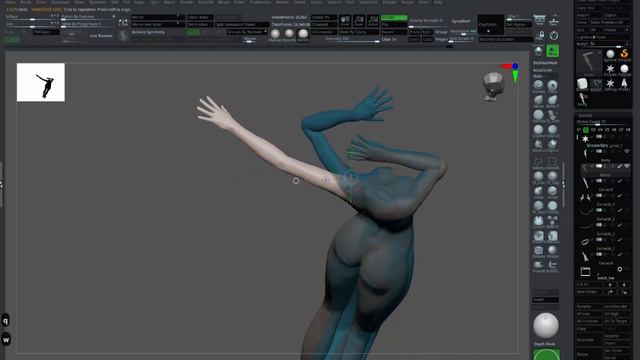640x360 pixels.
Task: Click the Mask By Cavity button
Action: (359, 32)
